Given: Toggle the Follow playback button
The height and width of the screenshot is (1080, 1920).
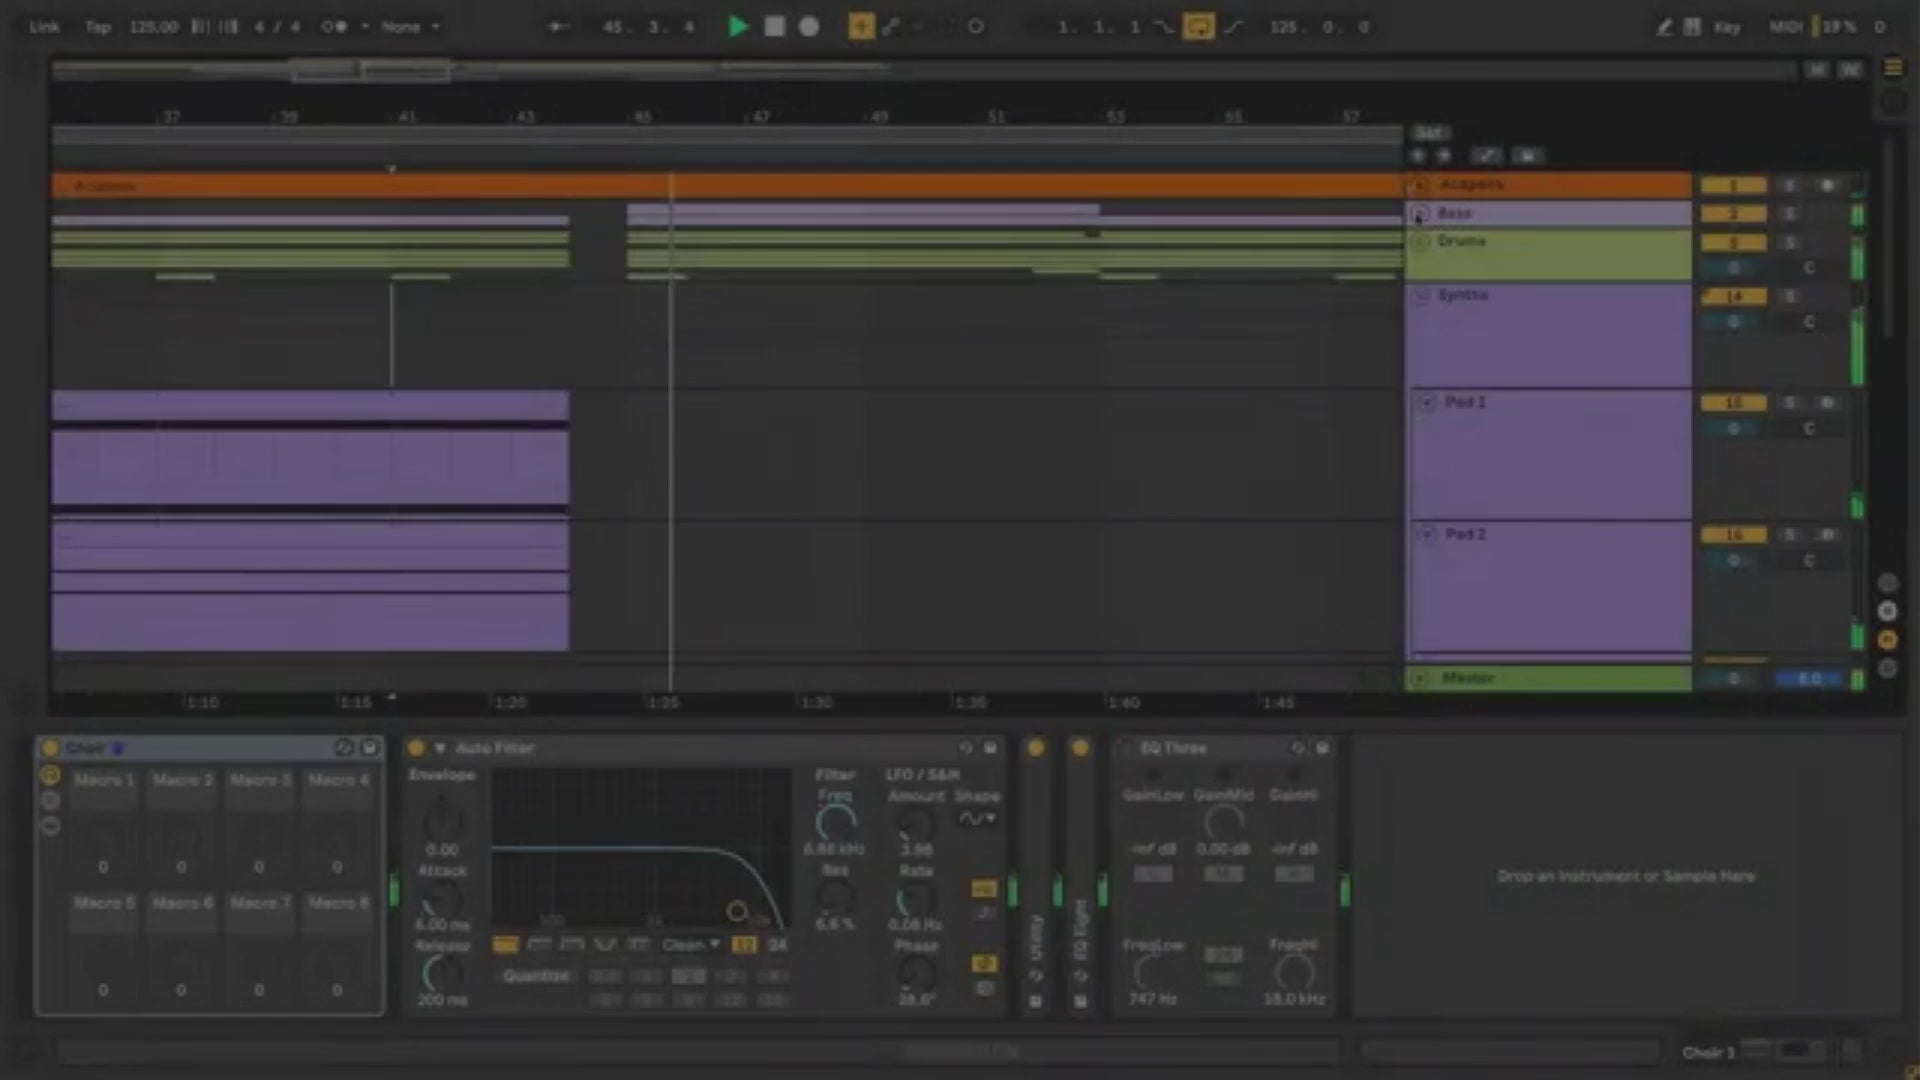Looking at the screenshot, I should pos(558,27).
